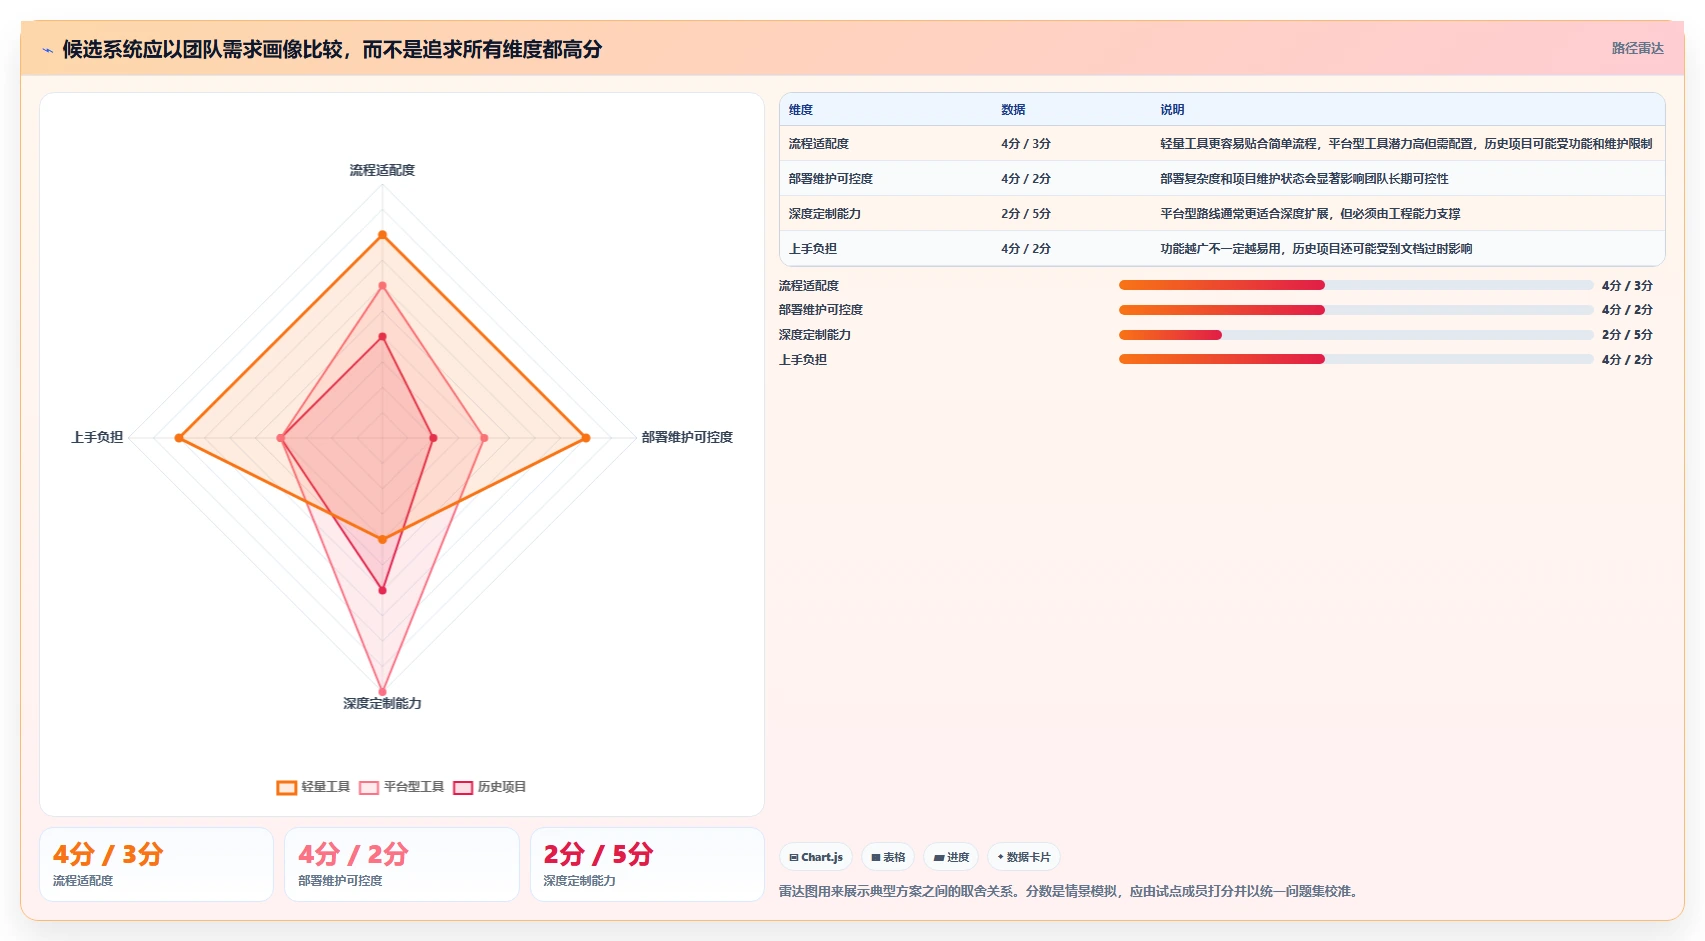Click the radar axis label 深度定制能力
The height and width of the screenshot is (941, 1705).
(x=382, y=703)
